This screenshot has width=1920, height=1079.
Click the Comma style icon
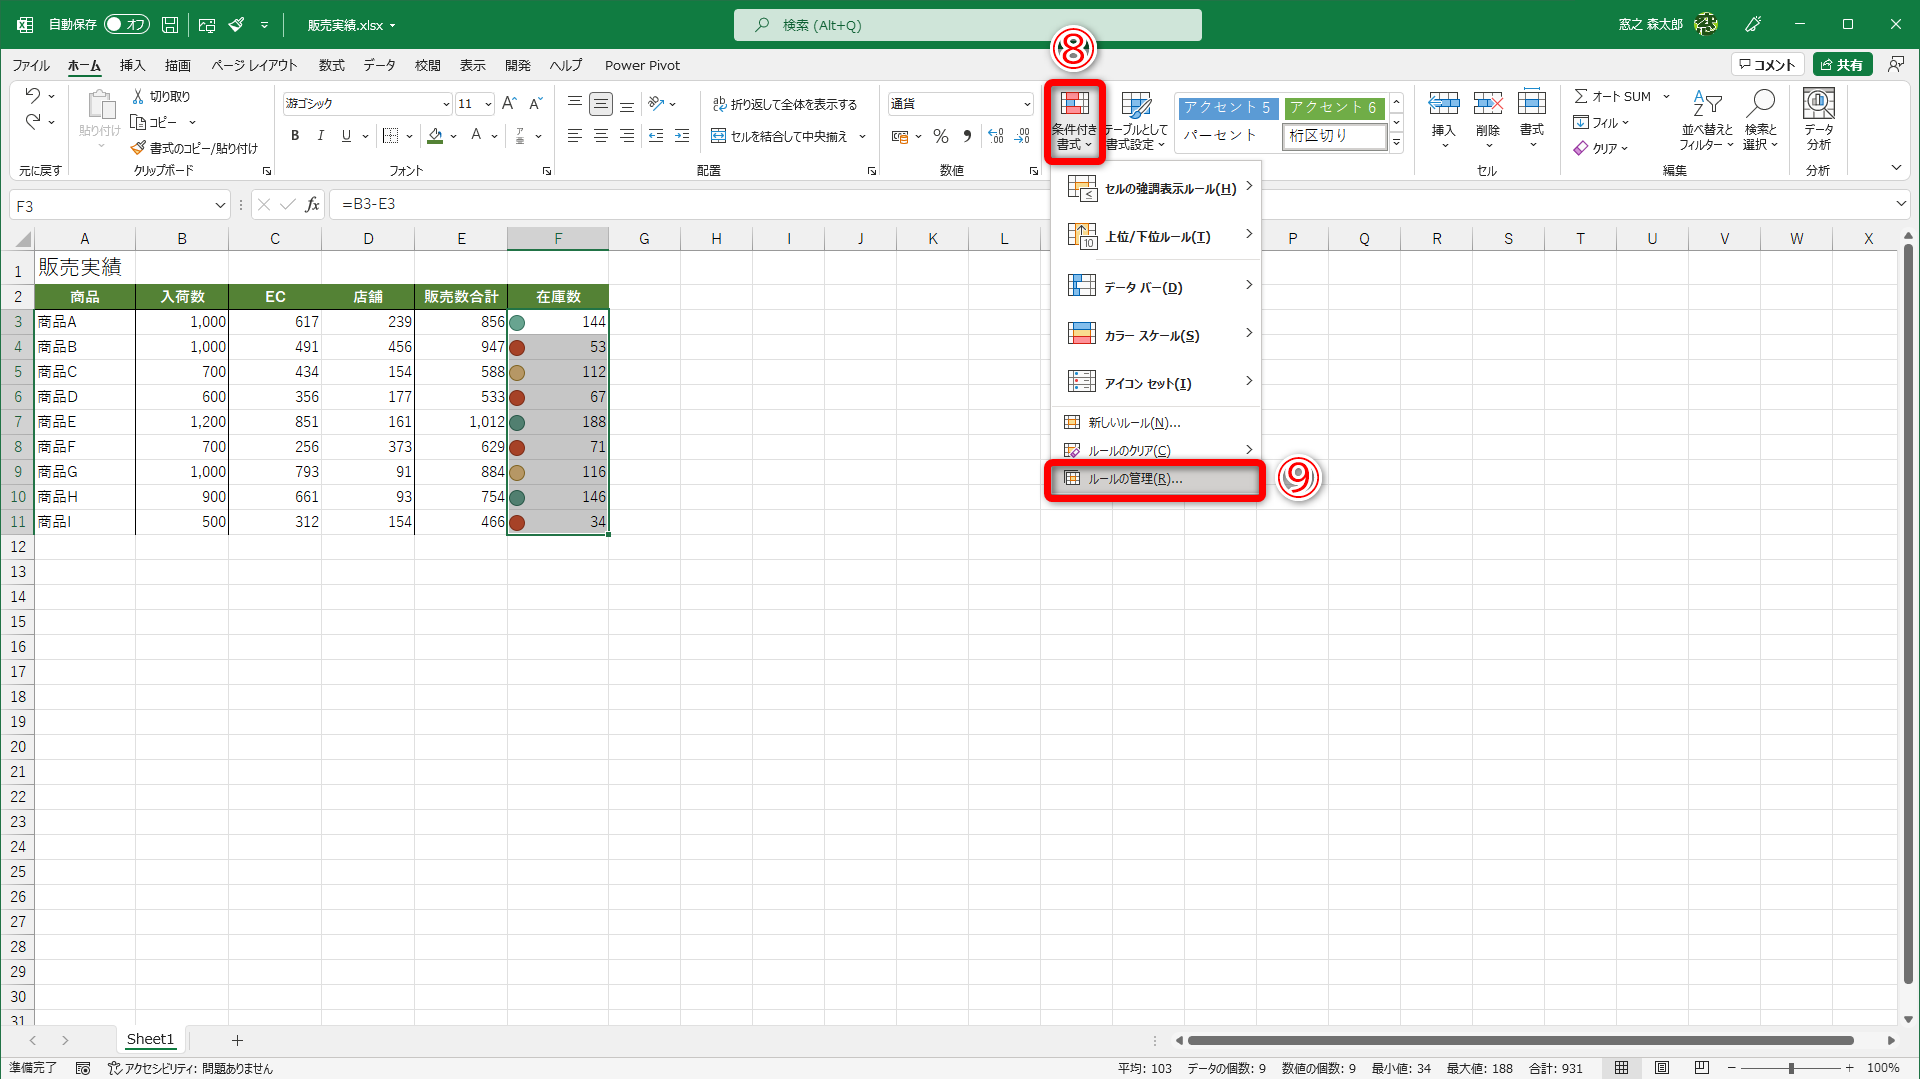pos(967,136)
